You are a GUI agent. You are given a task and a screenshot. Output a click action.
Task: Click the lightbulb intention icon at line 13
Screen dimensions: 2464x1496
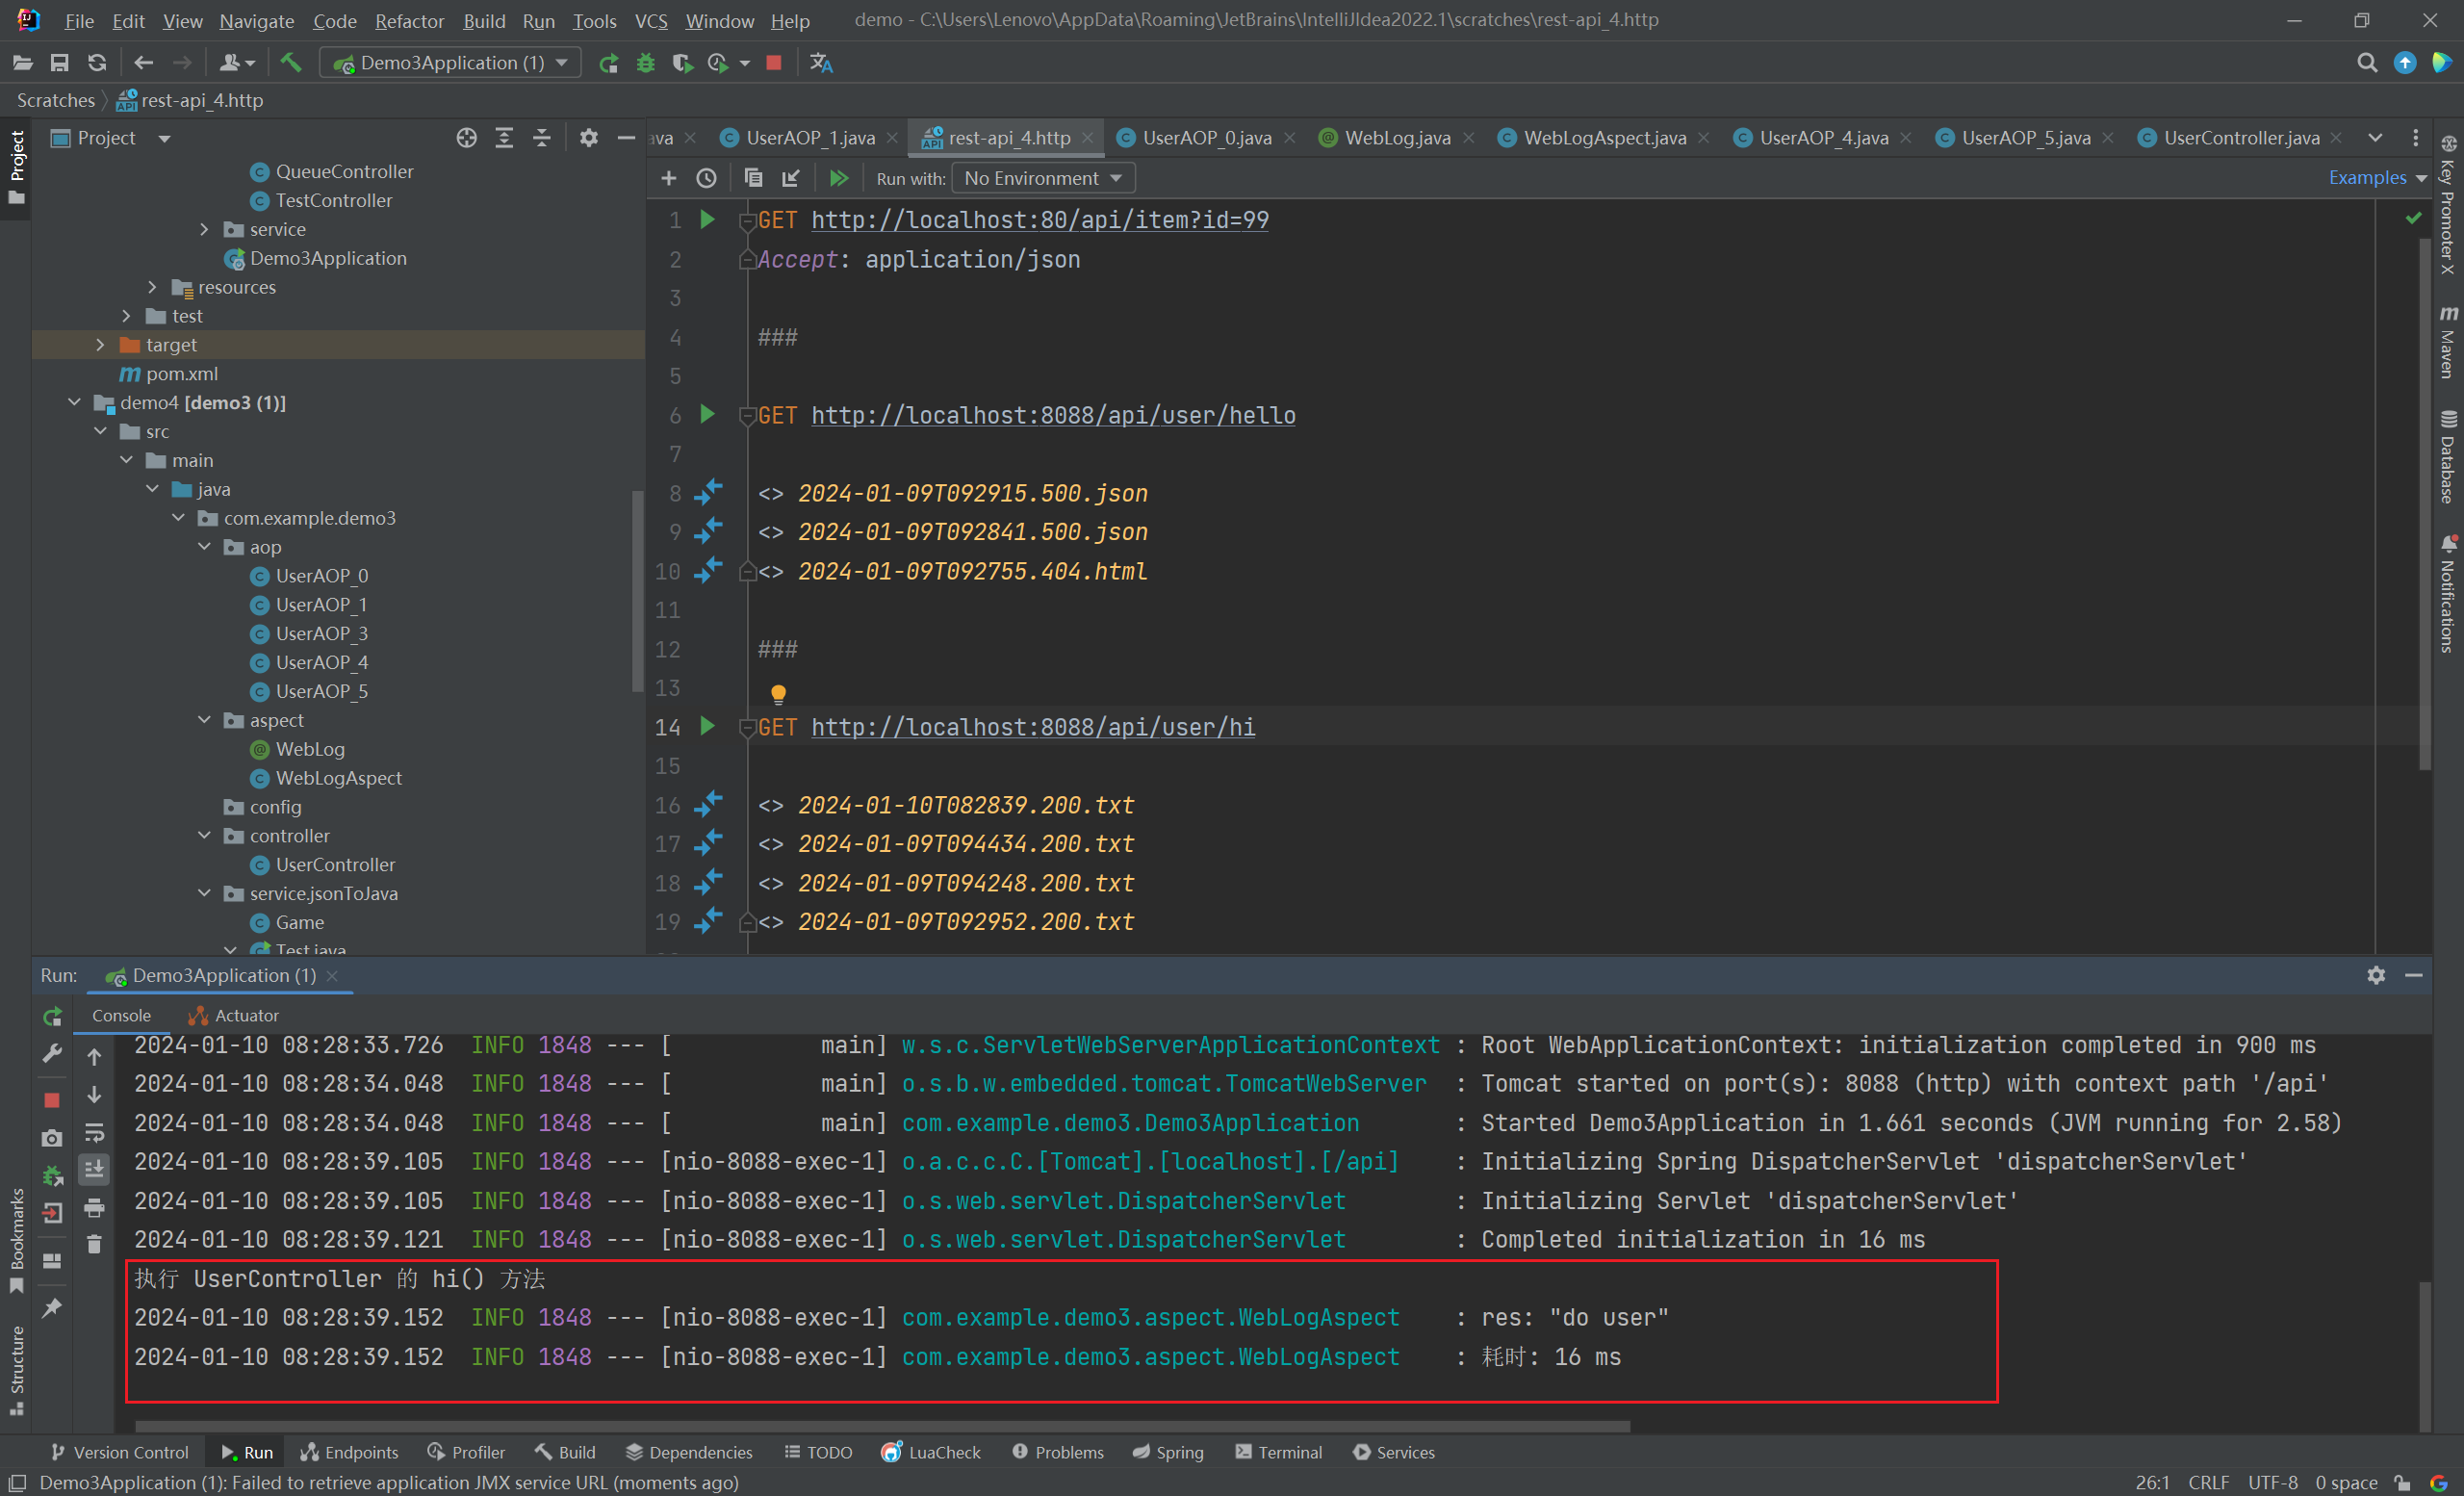pyautogui.click(x=778, y=693)
